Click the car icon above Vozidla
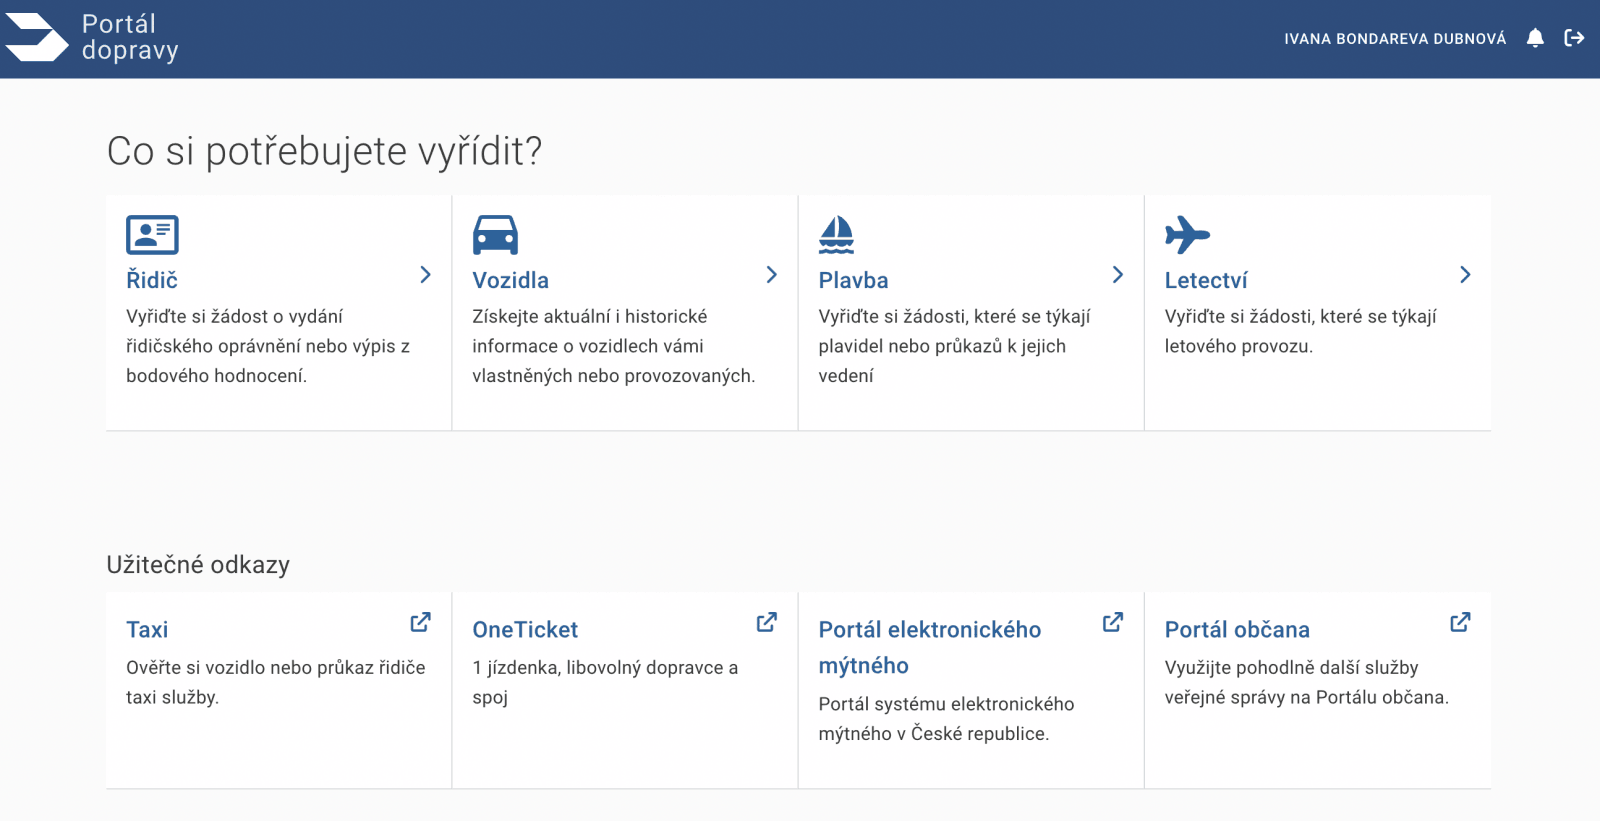Image resolution: width=1600 pixels, height=821 pixels. click(x=495, y=235)
